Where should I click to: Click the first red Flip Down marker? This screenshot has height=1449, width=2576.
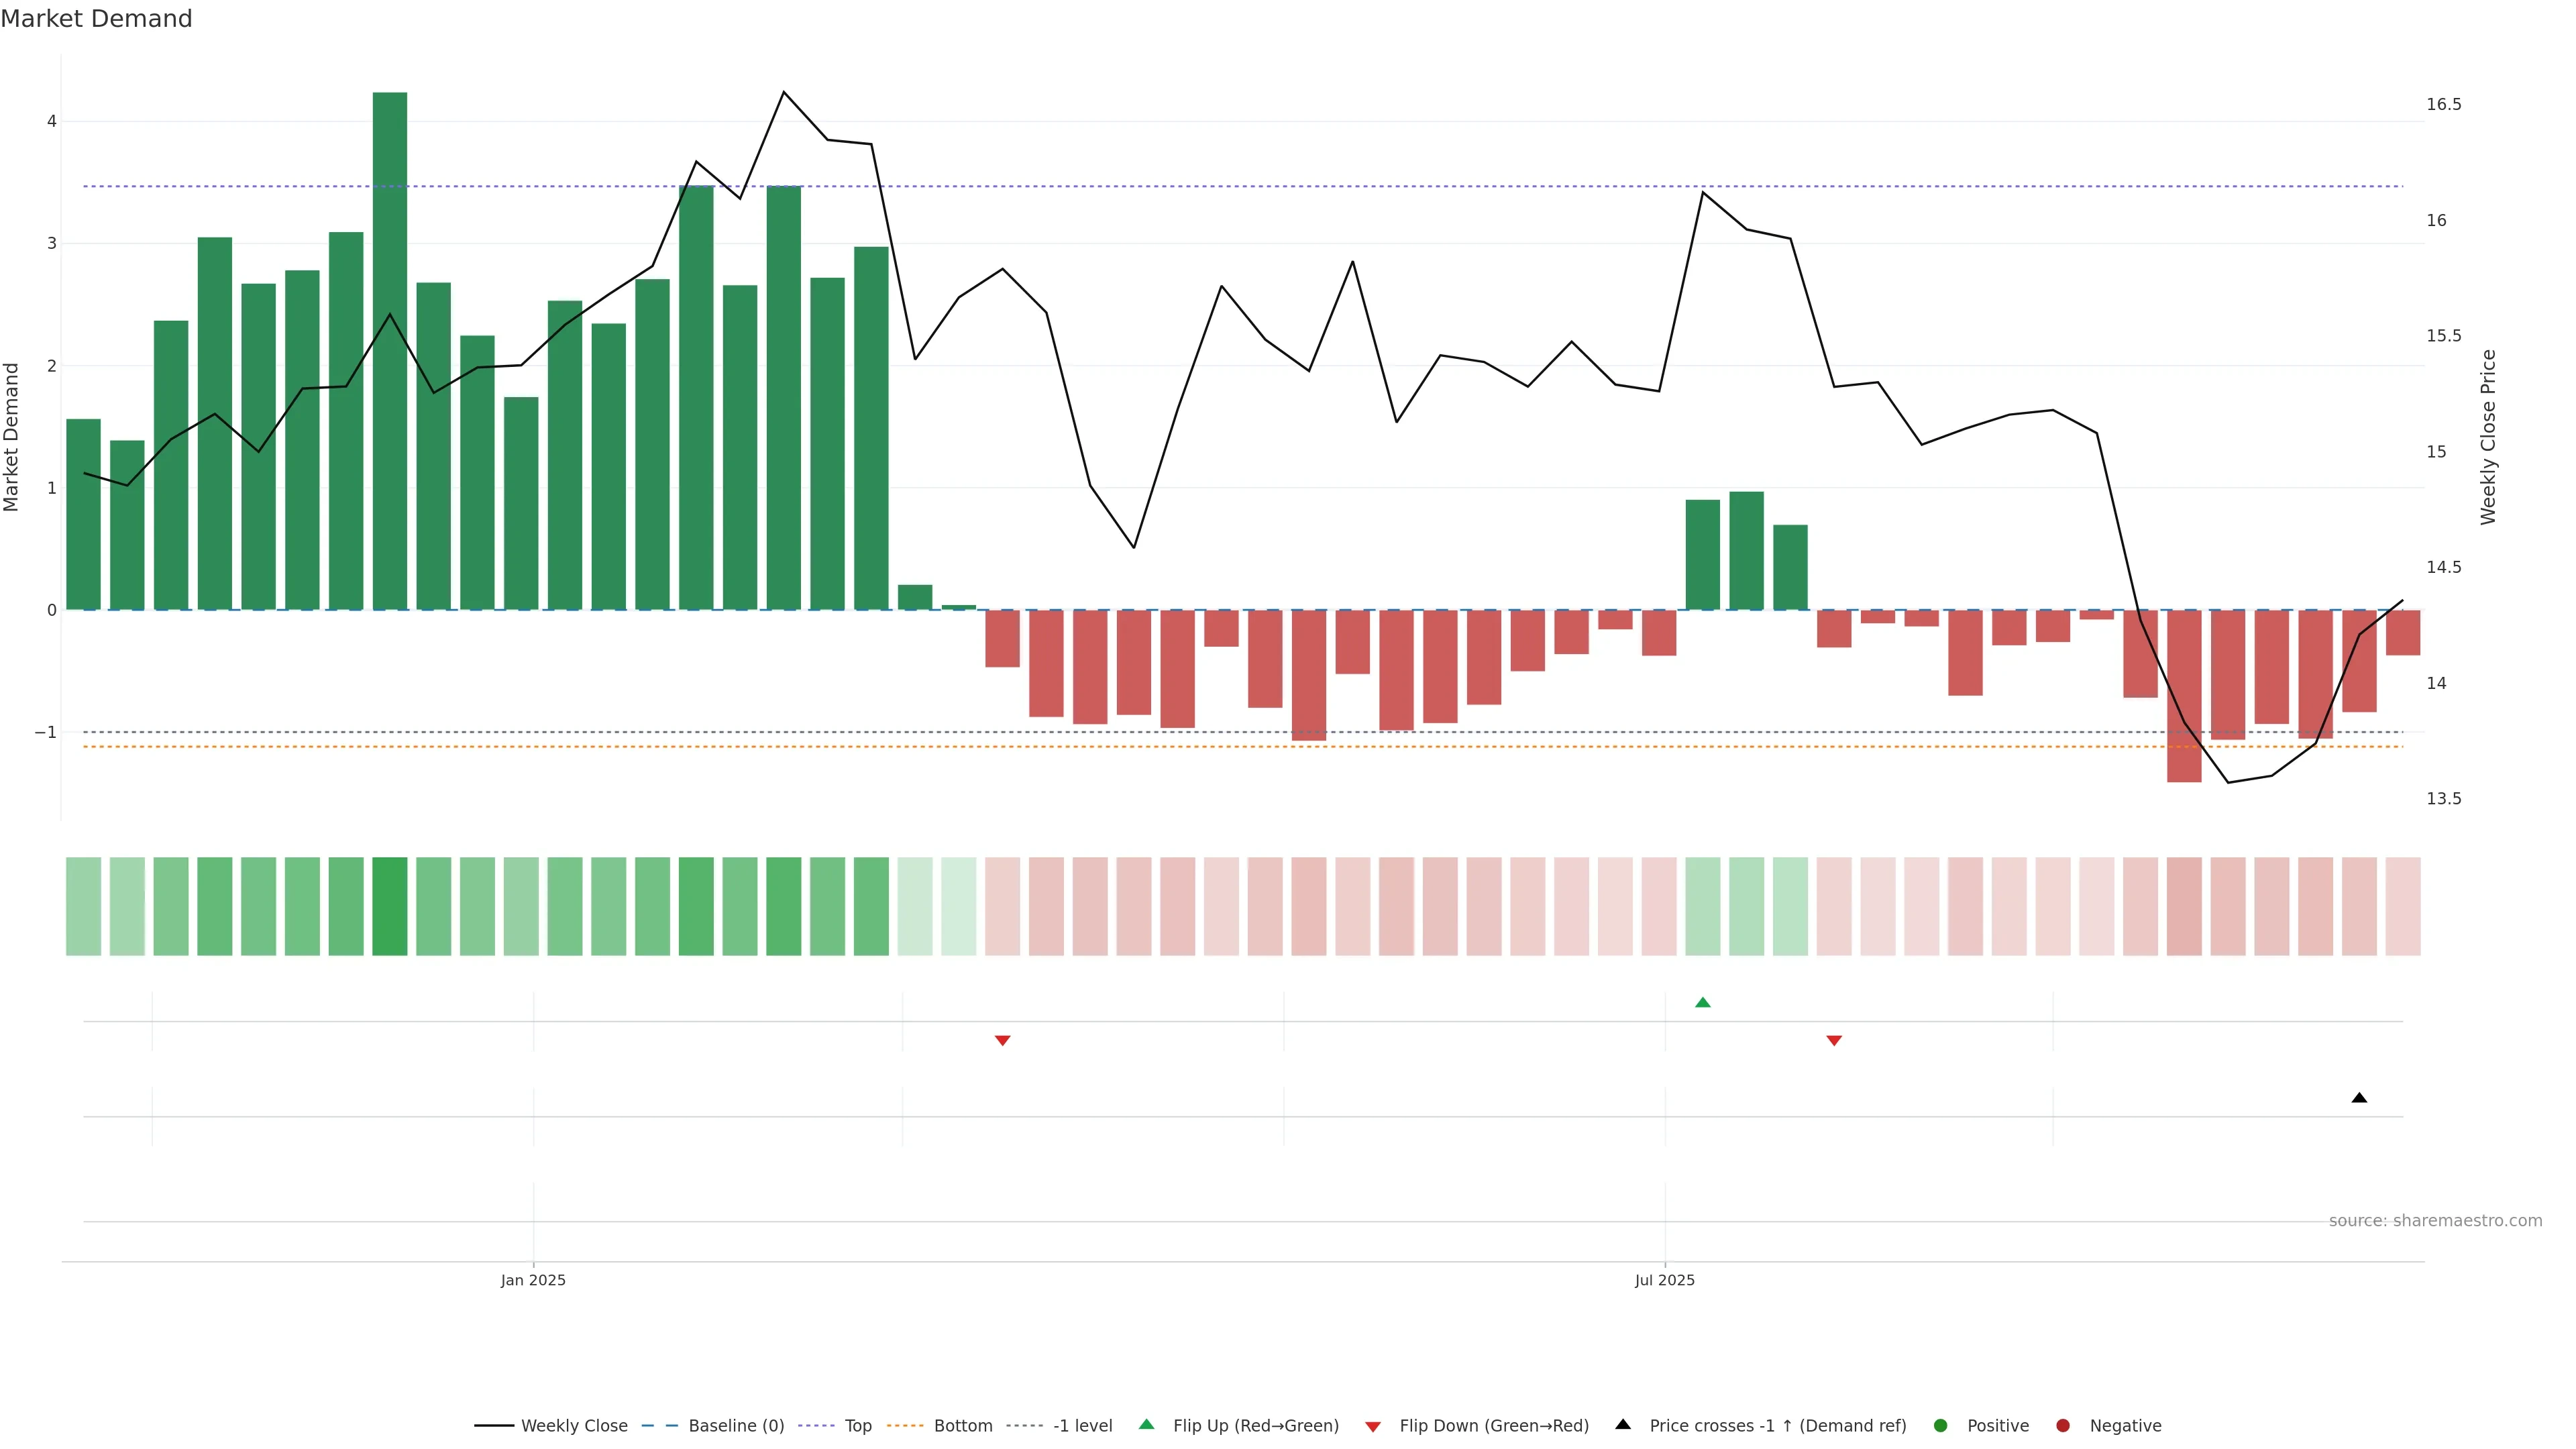[x=1002, y=1041]
